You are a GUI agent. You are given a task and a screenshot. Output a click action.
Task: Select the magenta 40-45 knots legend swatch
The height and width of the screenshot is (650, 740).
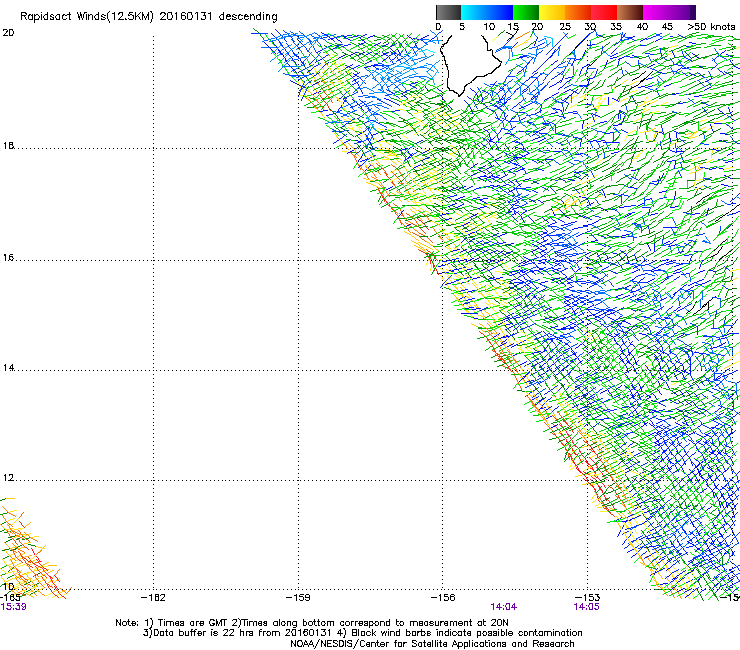tap(656, 12)
